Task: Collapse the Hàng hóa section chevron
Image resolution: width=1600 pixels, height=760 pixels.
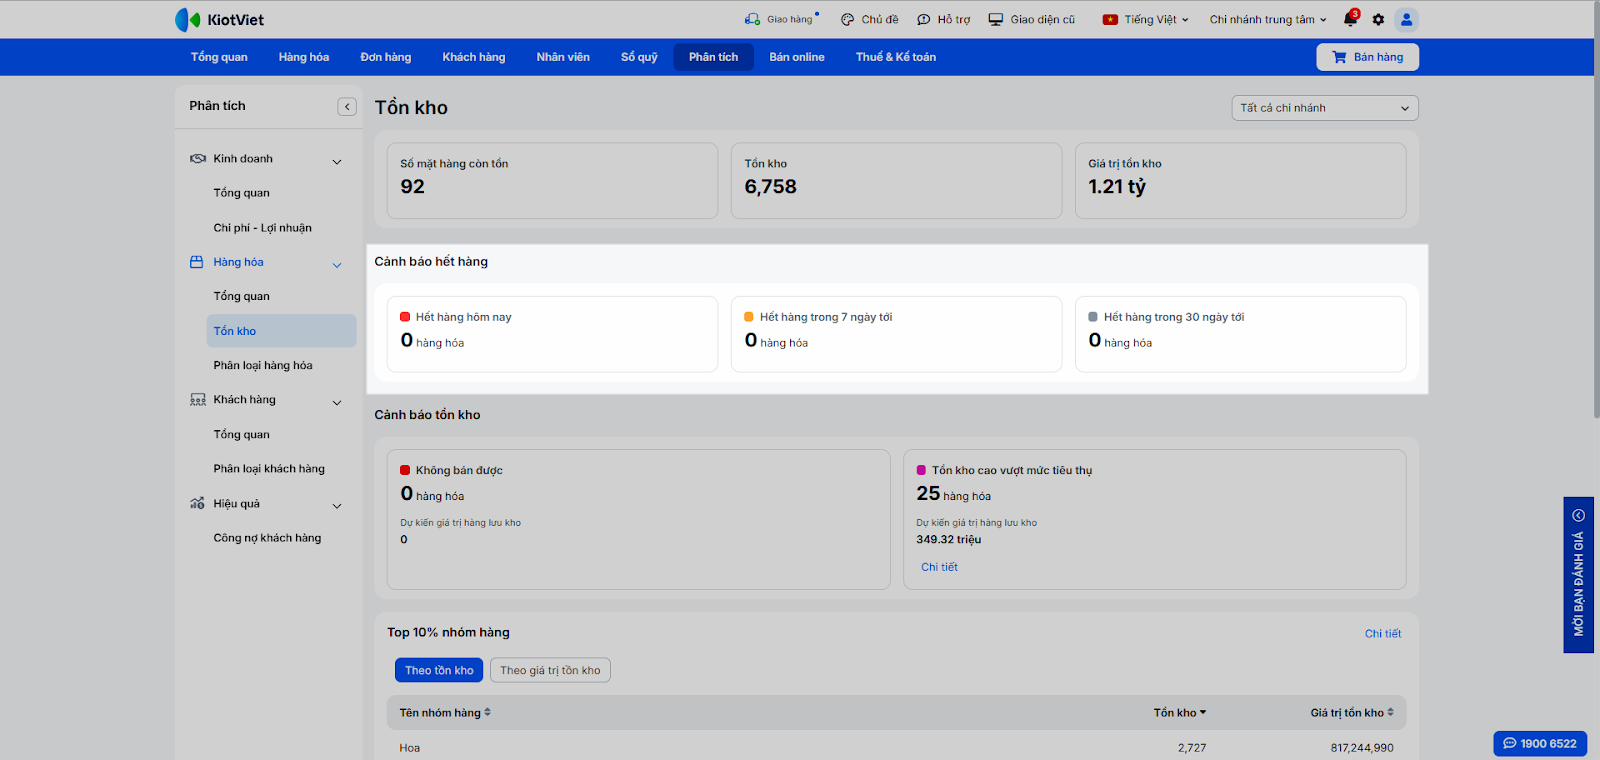Action: click(x=337, y=265)
